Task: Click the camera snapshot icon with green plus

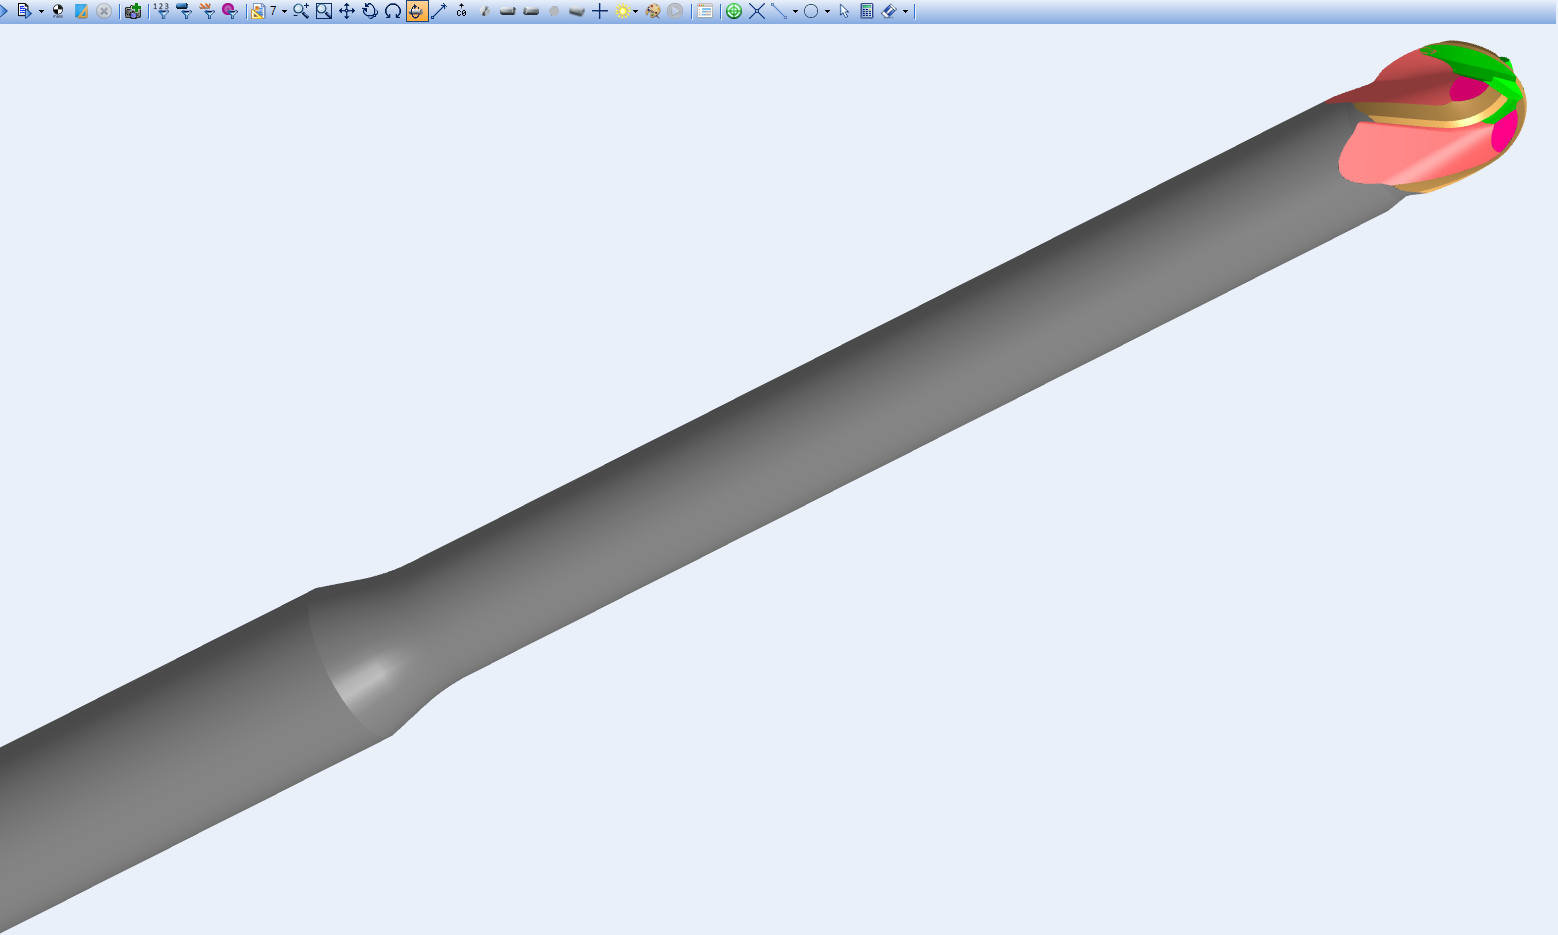Action: [x=133, y=11]
